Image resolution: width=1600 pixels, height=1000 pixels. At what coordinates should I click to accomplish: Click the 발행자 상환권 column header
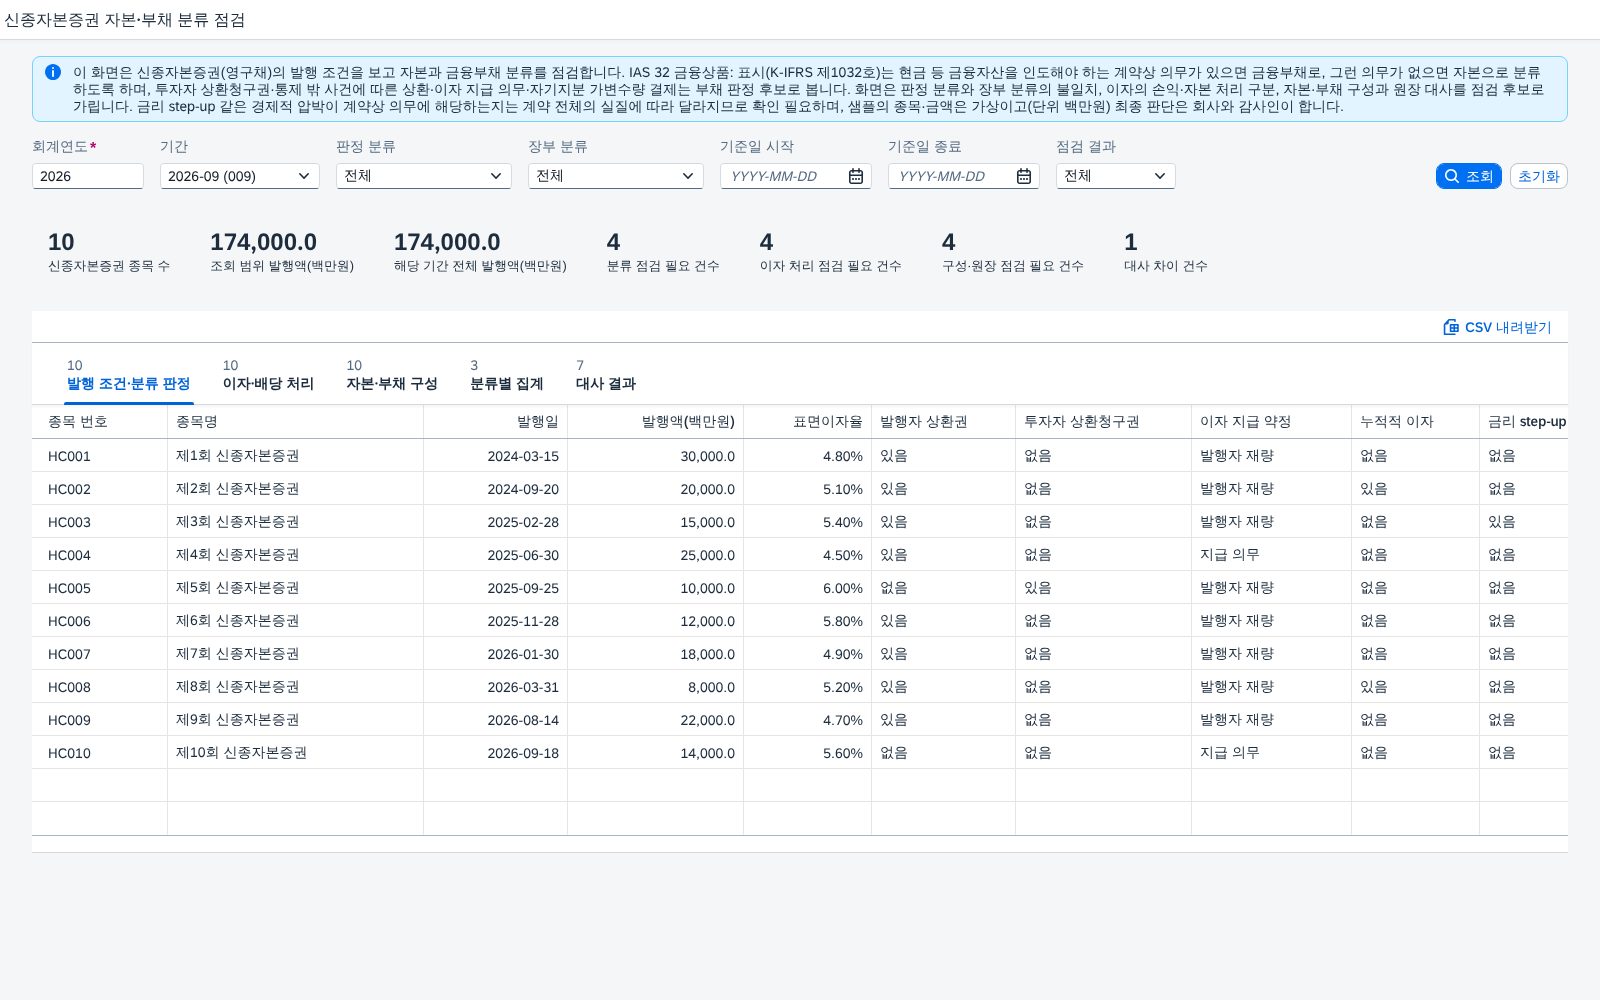[x=944, y=422]
